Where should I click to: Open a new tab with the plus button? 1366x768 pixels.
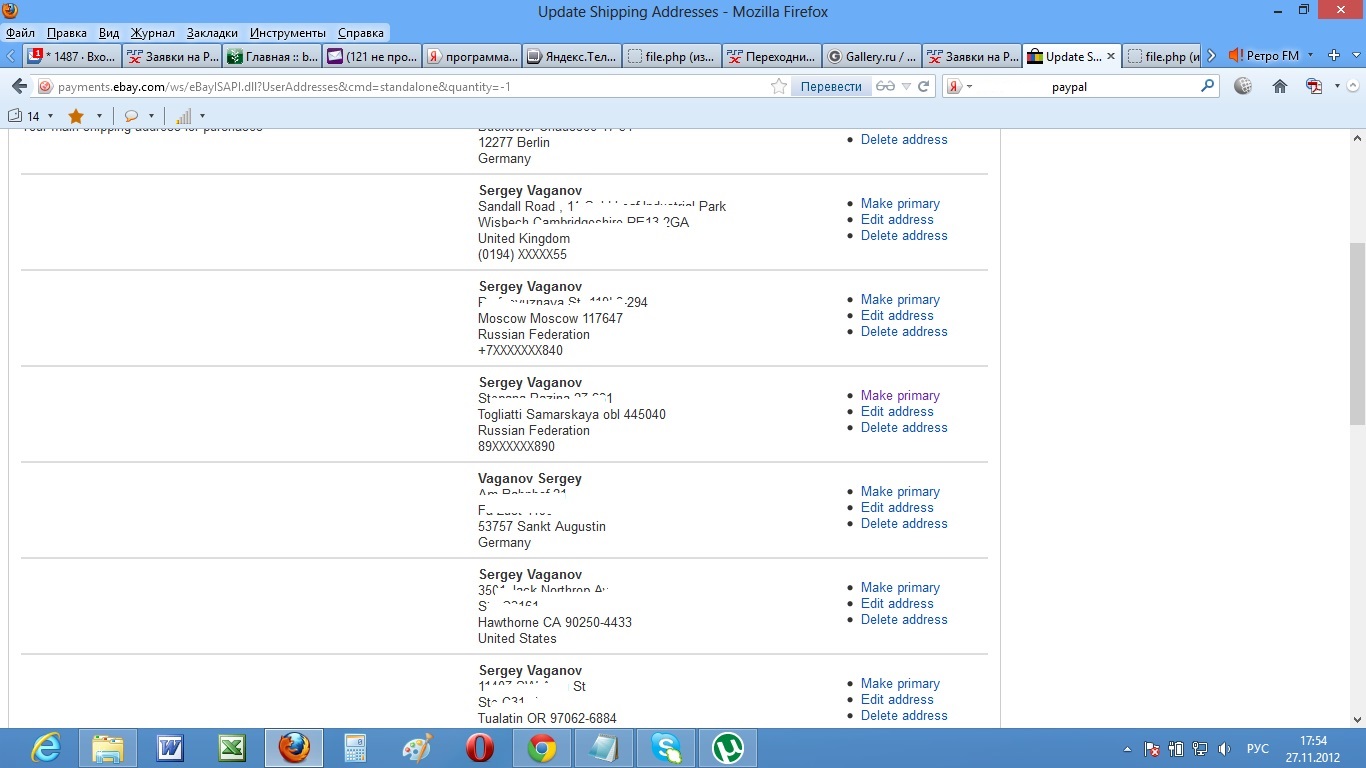pos(1333,56)
